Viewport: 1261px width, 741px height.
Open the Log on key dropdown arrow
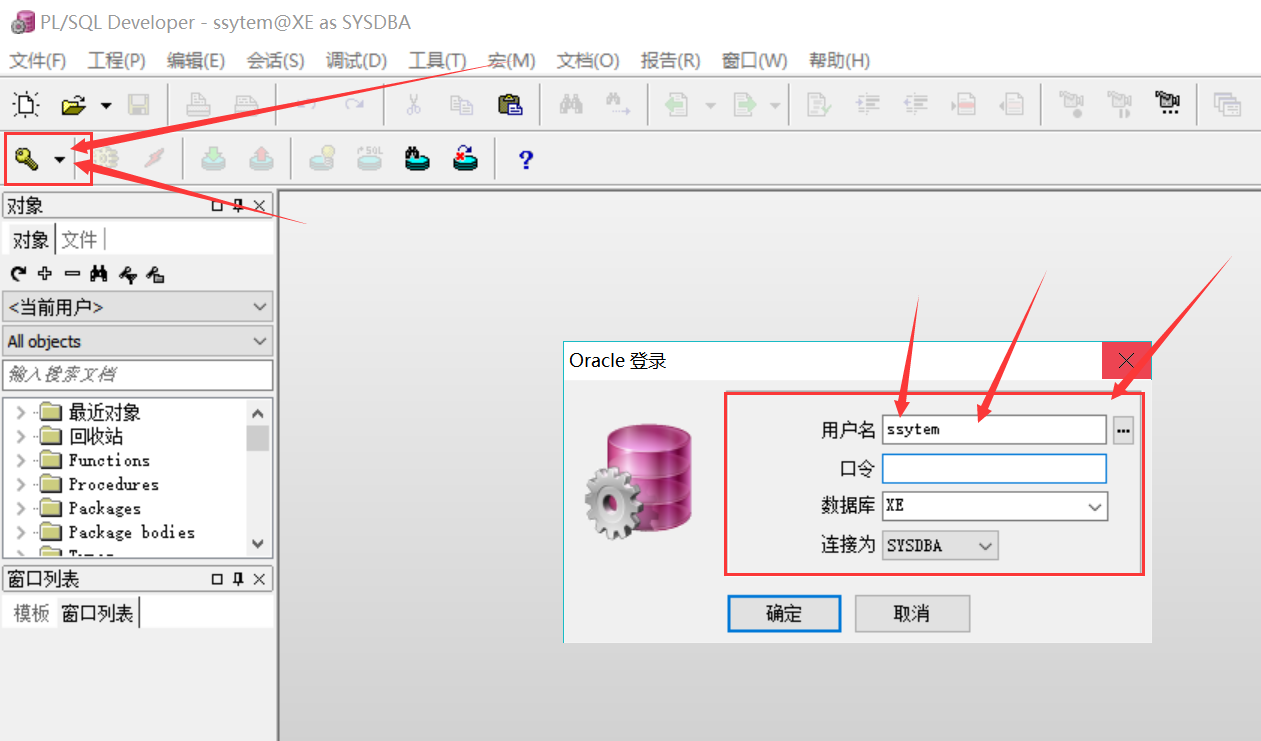[x=60, y=159]
